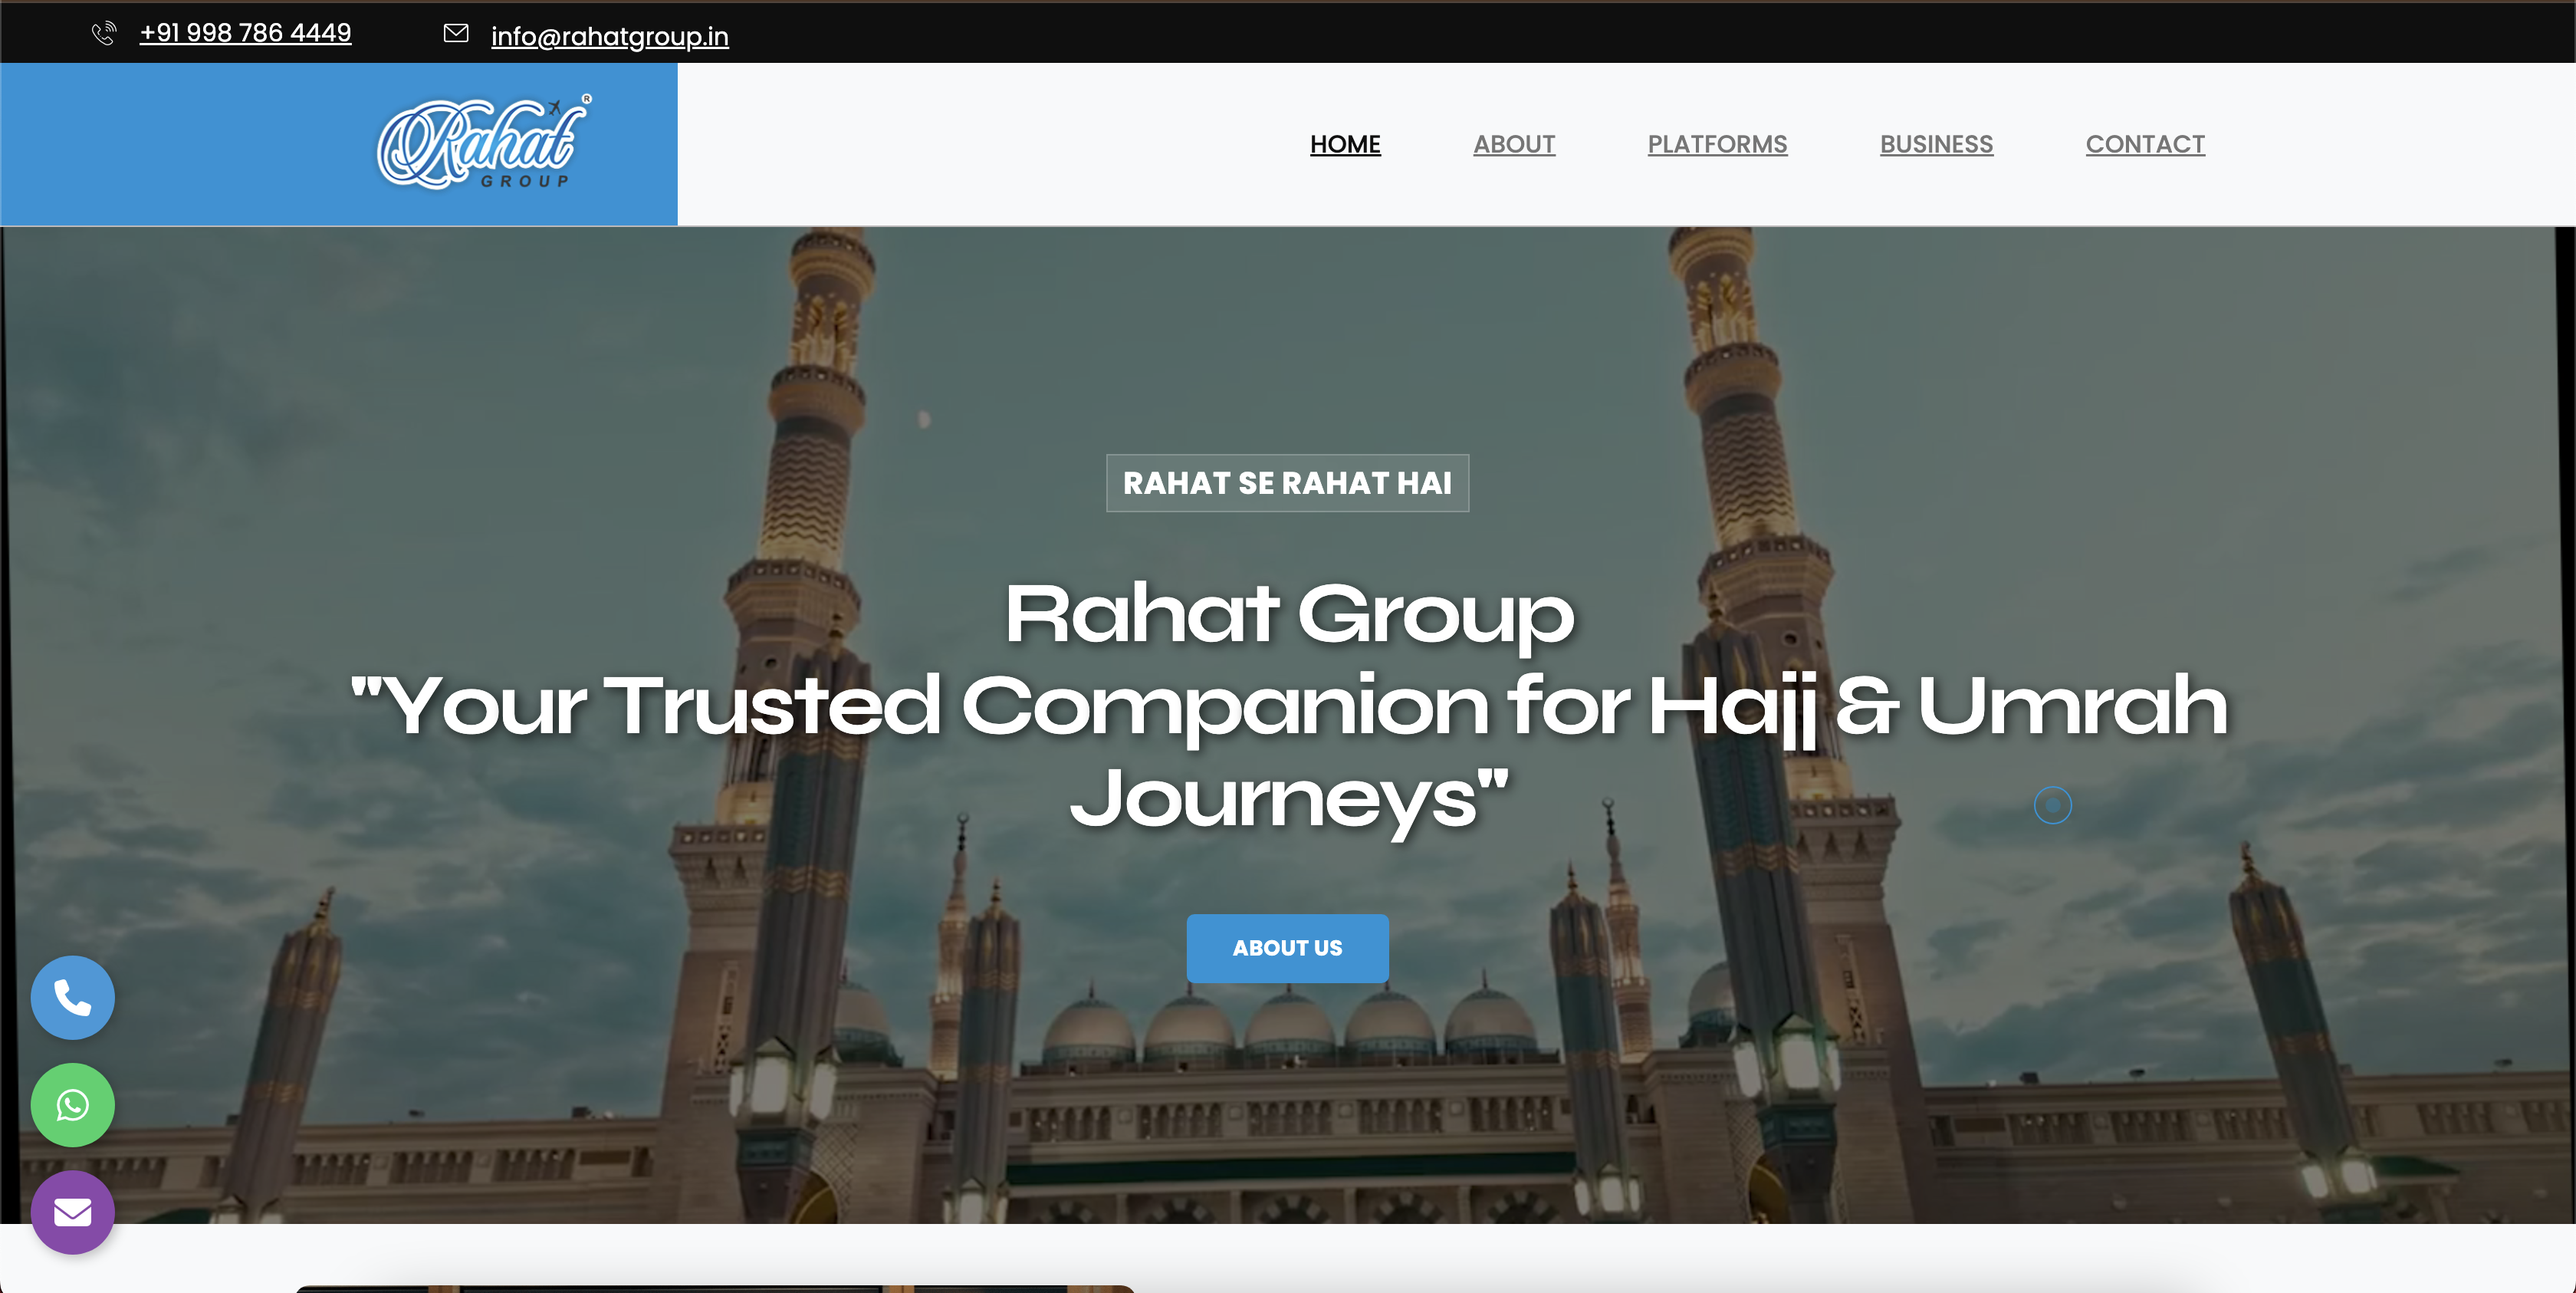Open the PLATFORMS navigation menu

click(x=1717, y=144)
